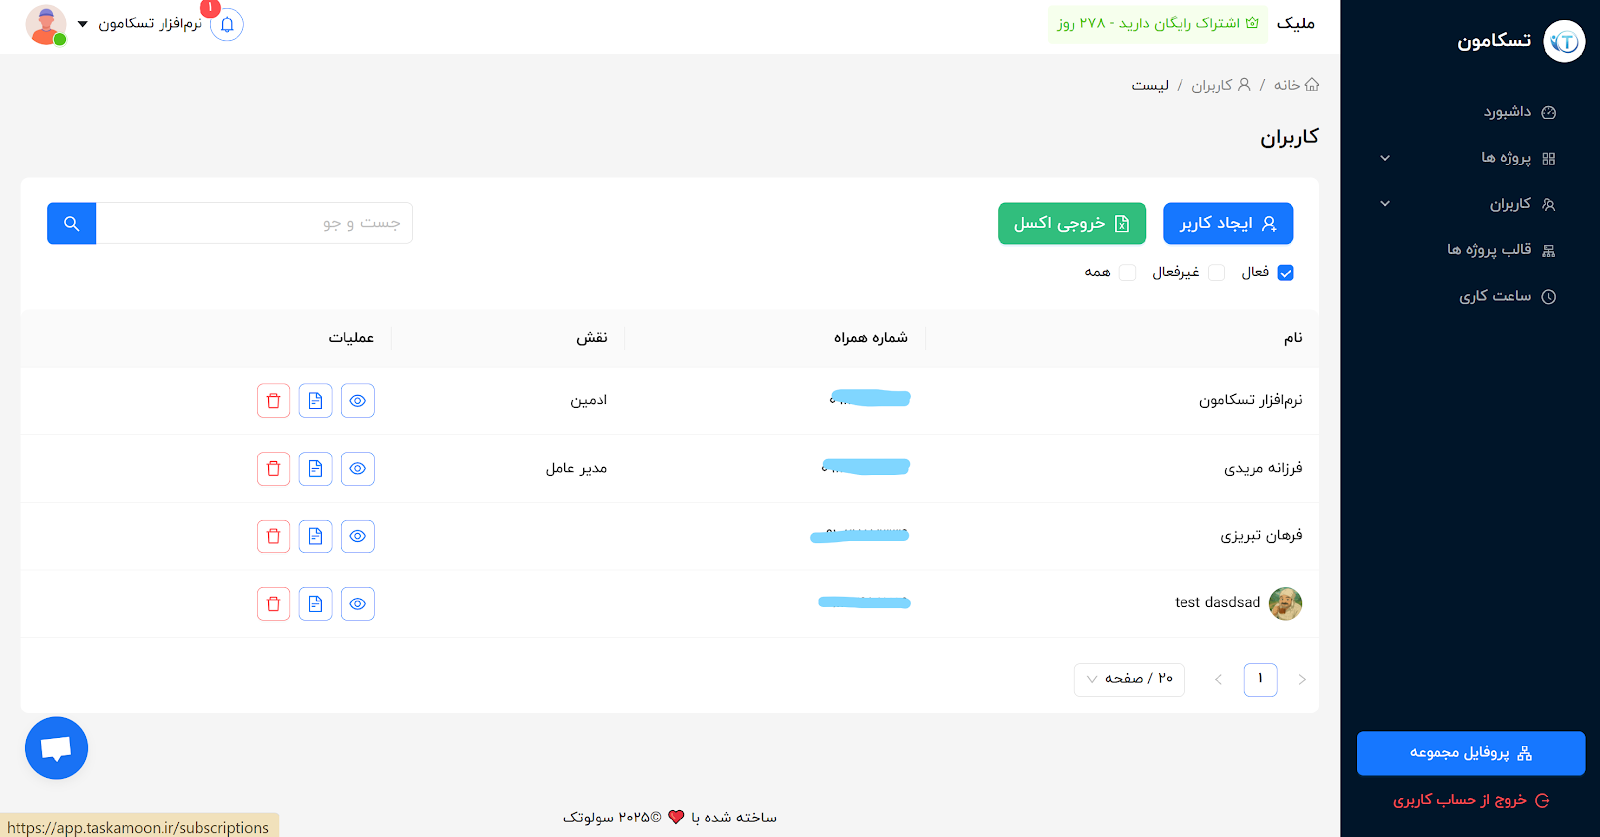This screenshot has width=1600, height=837.
Task: Expand the کاربران sidebar submenu chevron
Action: pyautogui.click(x=1385, y=204)
